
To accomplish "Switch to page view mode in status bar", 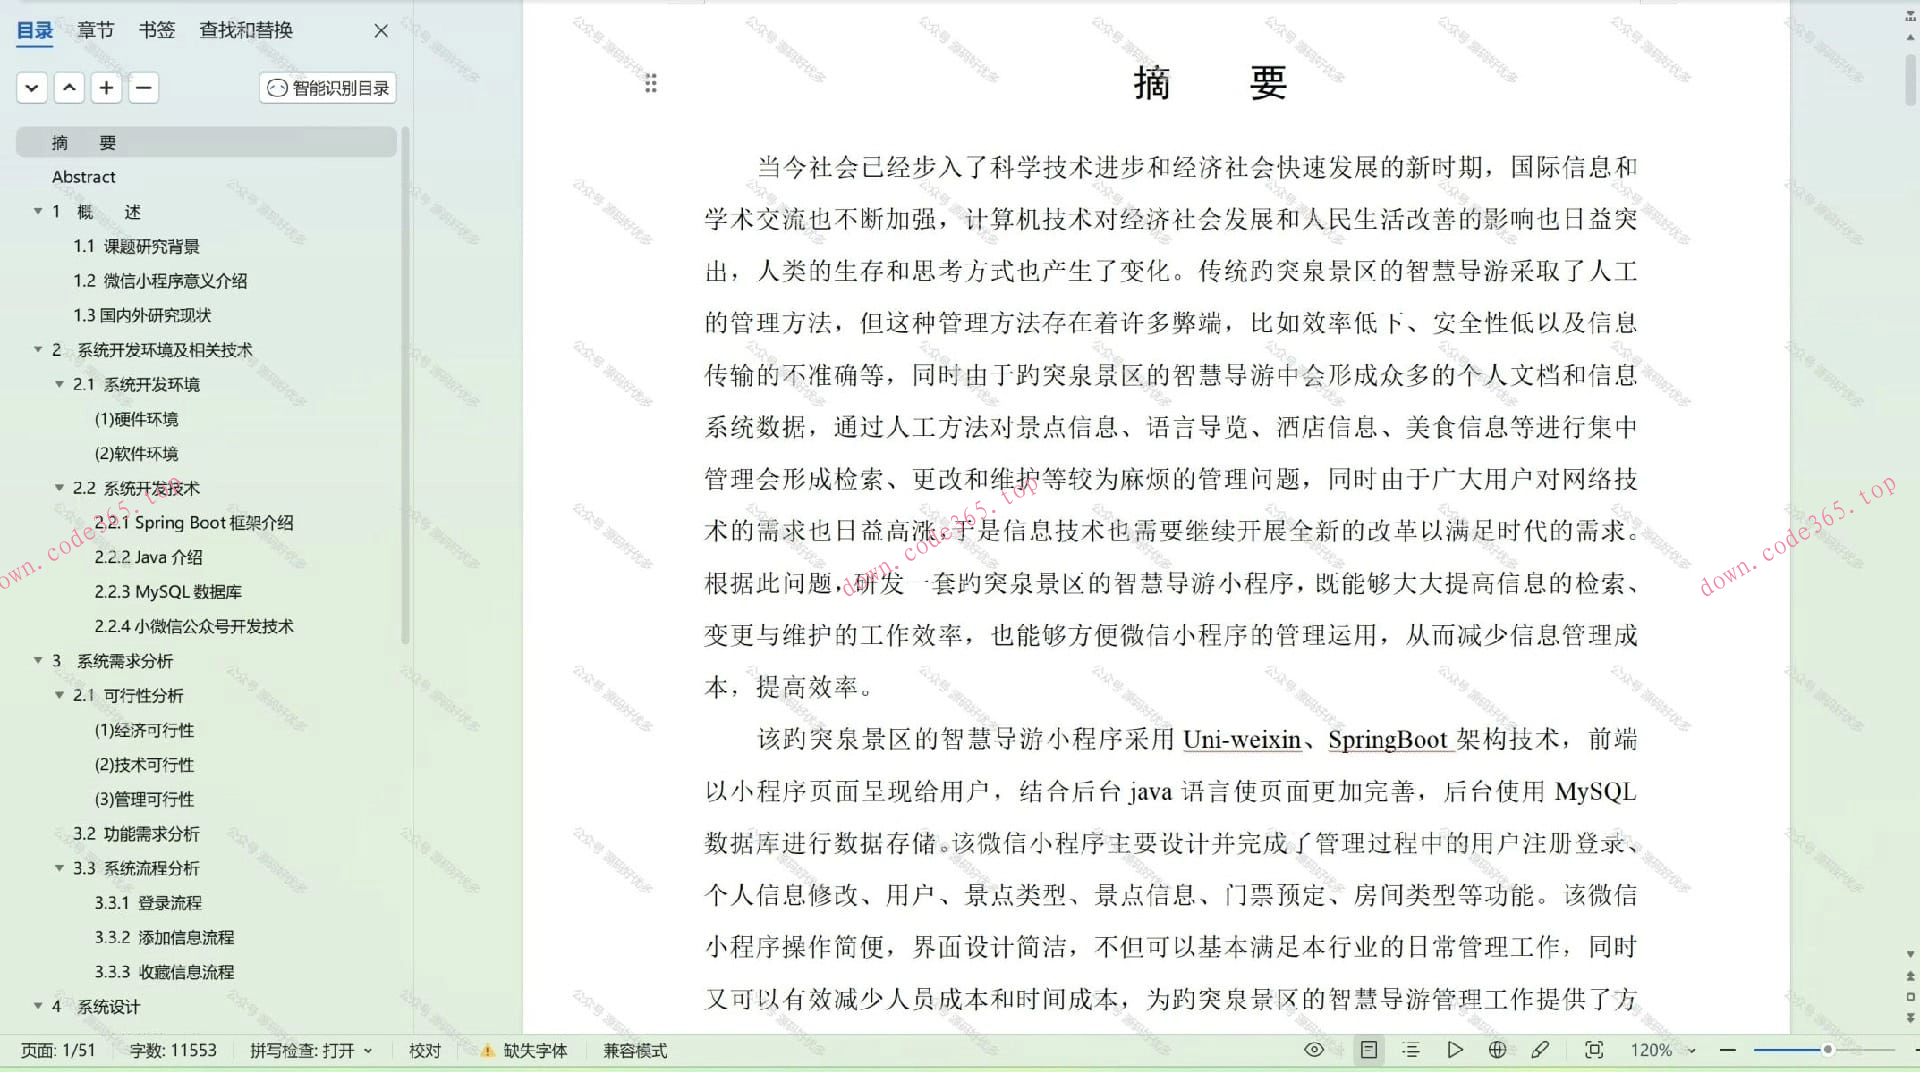I will tap(1368, 1050).
